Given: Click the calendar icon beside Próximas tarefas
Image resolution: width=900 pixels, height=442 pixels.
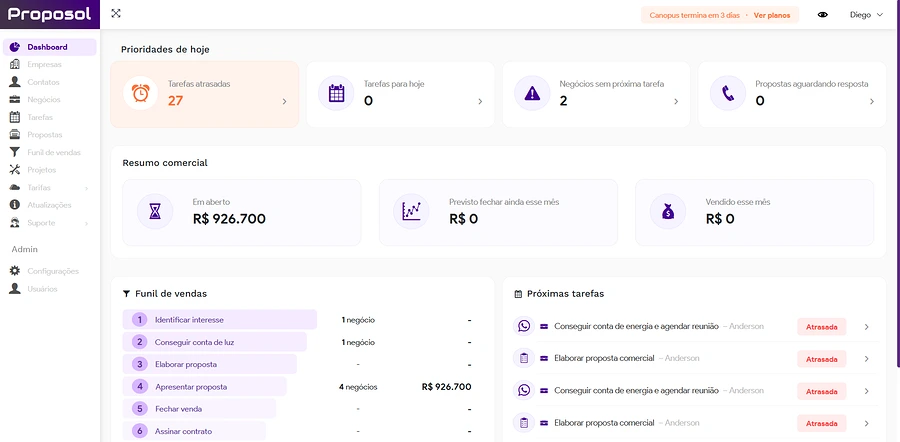Looking at the screenshot, I should [x=518, y=294].
